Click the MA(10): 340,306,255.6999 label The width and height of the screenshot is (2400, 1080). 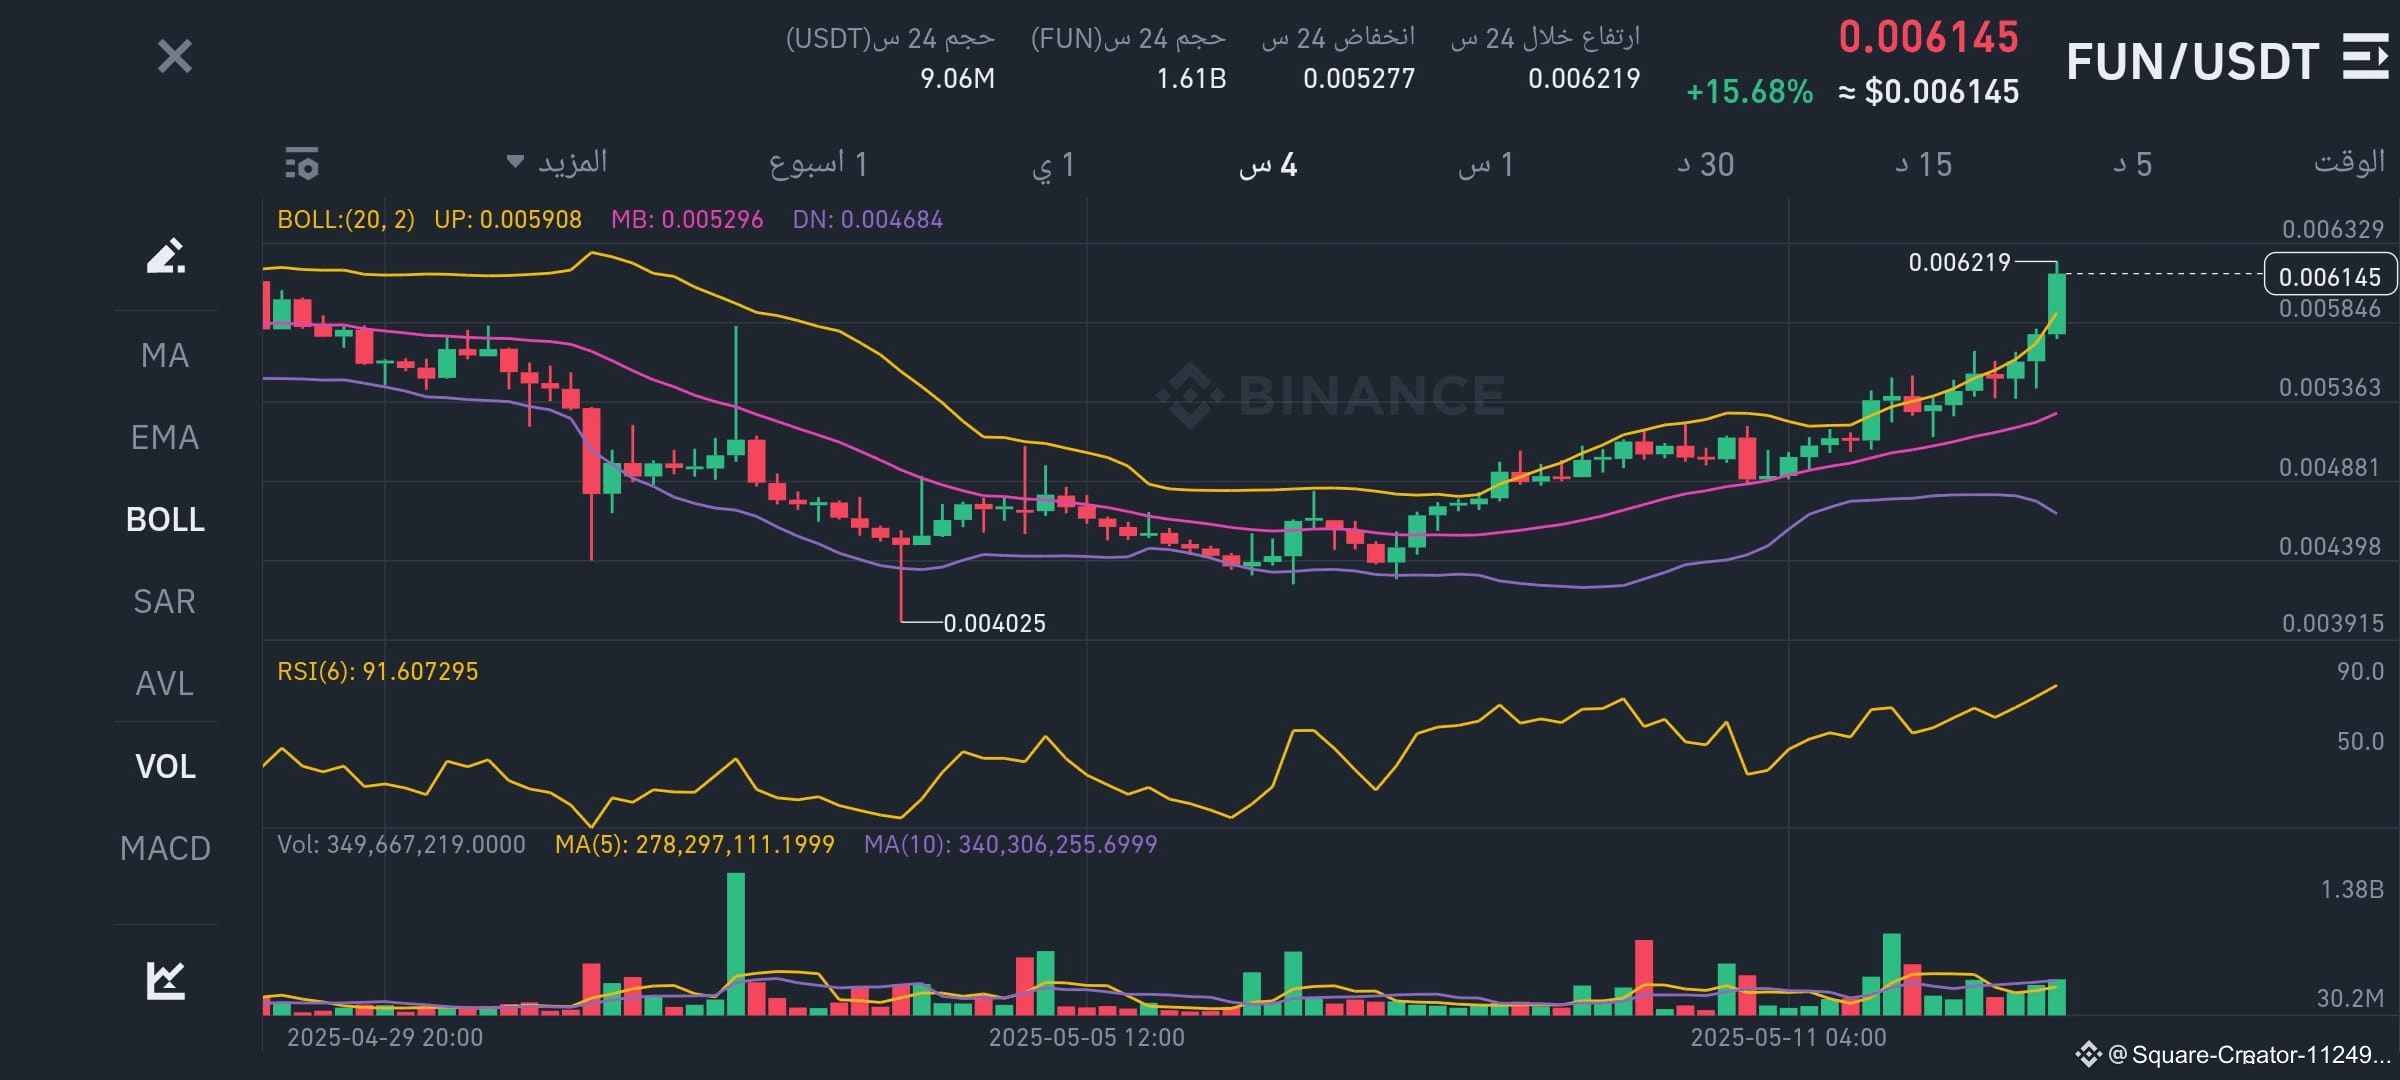point(1010,844)
